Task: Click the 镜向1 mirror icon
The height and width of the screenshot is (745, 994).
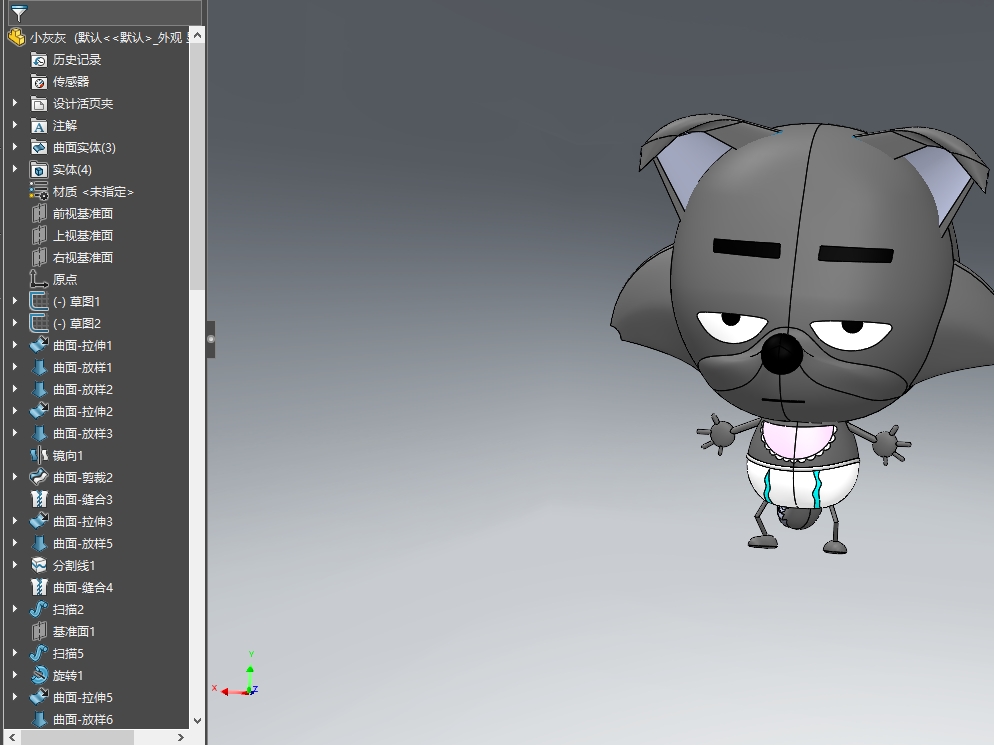Action: pos(39,455)
